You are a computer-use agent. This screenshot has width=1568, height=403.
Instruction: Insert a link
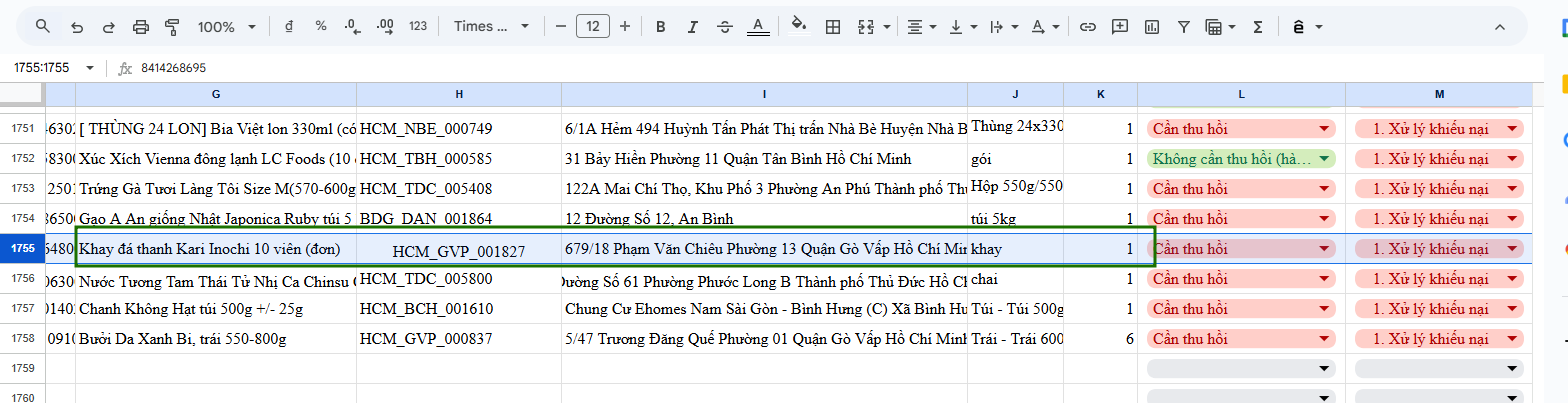[x=1088, y=26]
